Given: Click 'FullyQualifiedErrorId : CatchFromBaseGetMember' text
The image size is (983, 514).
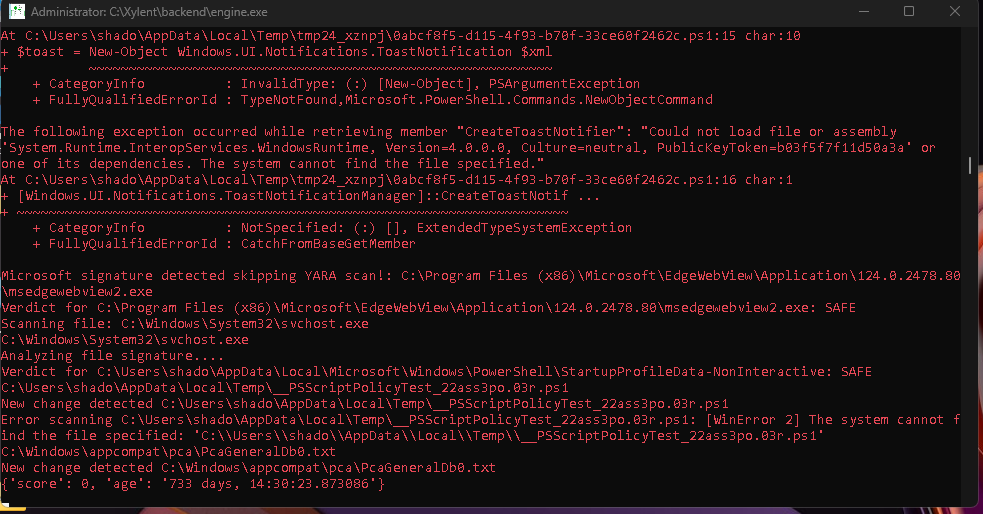Looking at the screenshot, I should coord(232,243).
